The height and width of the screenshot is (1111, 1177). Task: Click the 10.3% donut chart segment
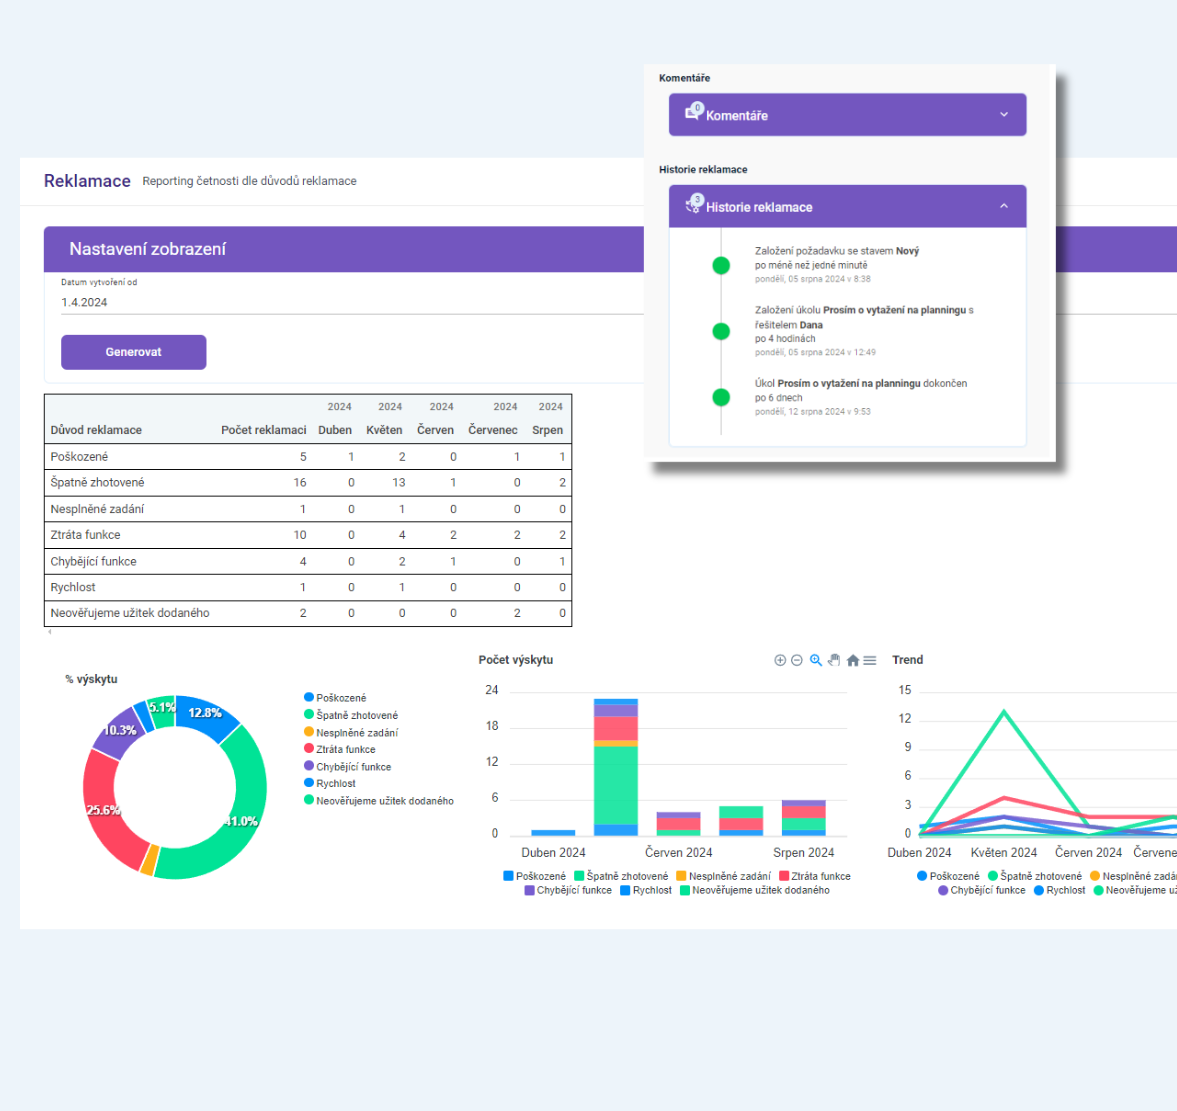coord(119,730)
